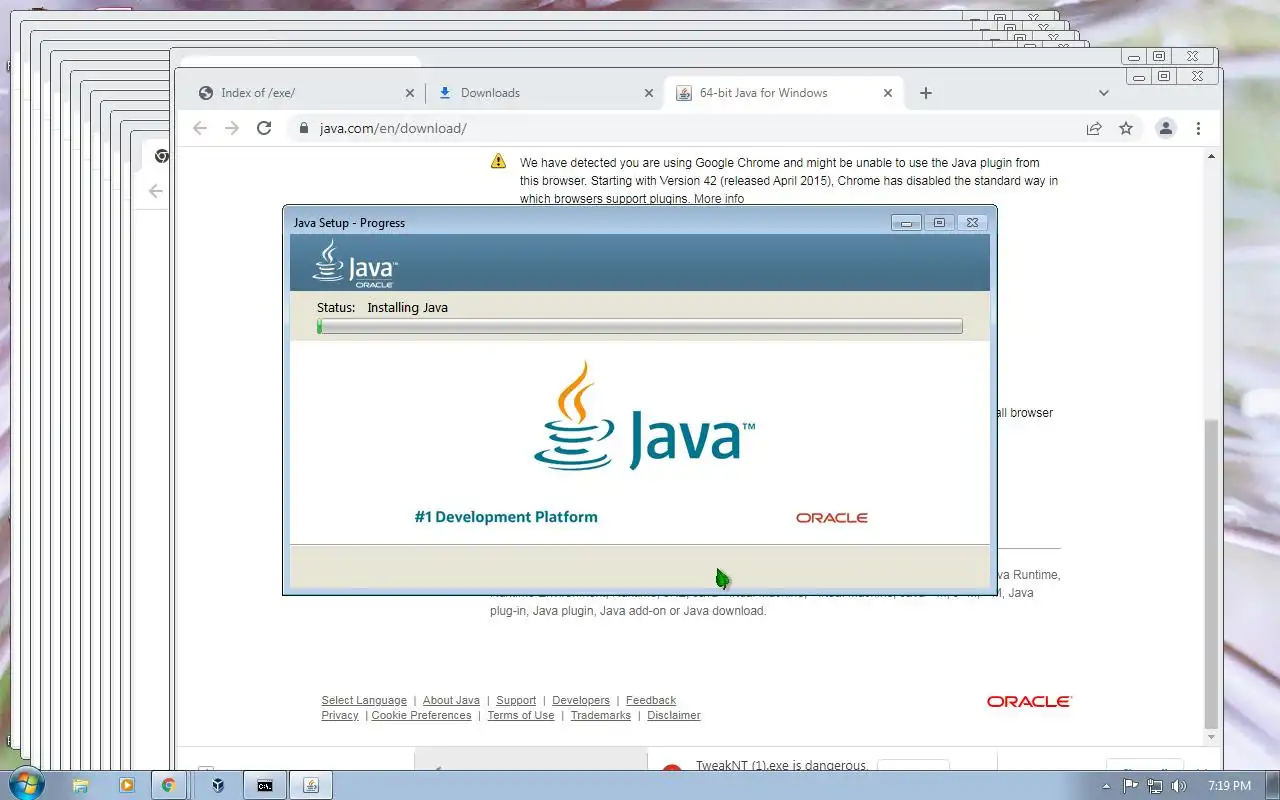Open the About Java footer link
This screenshot has width=1280, height=800.
[x=451, y=700]
